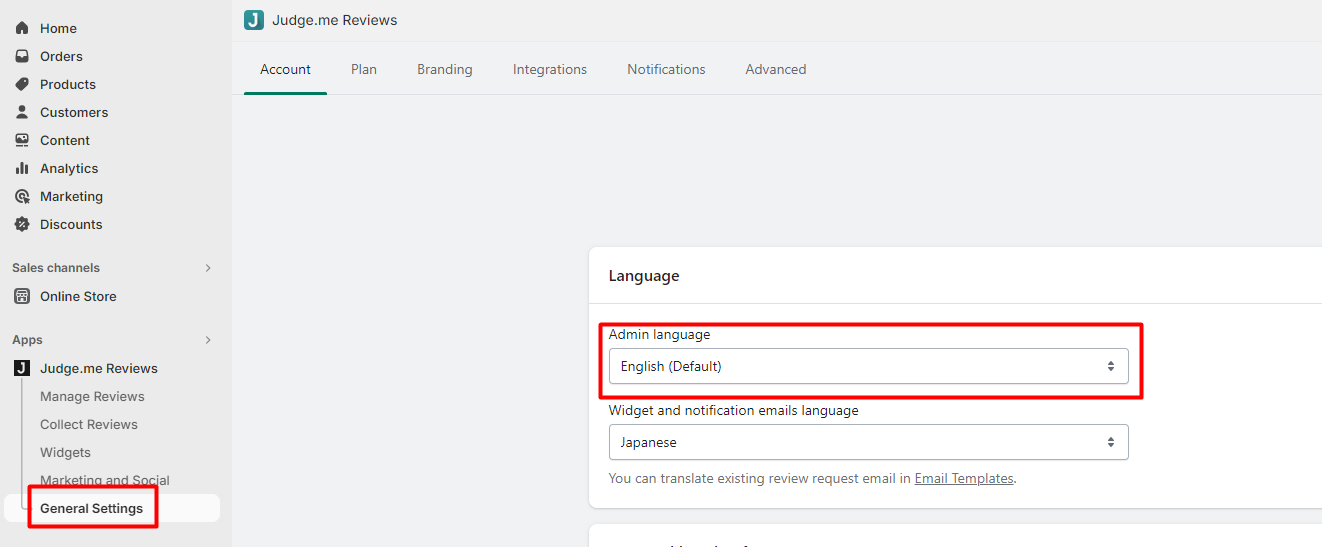Open Widget and notification emails language dropdown
Viewport: 1322px width, 547px height.
868,442
